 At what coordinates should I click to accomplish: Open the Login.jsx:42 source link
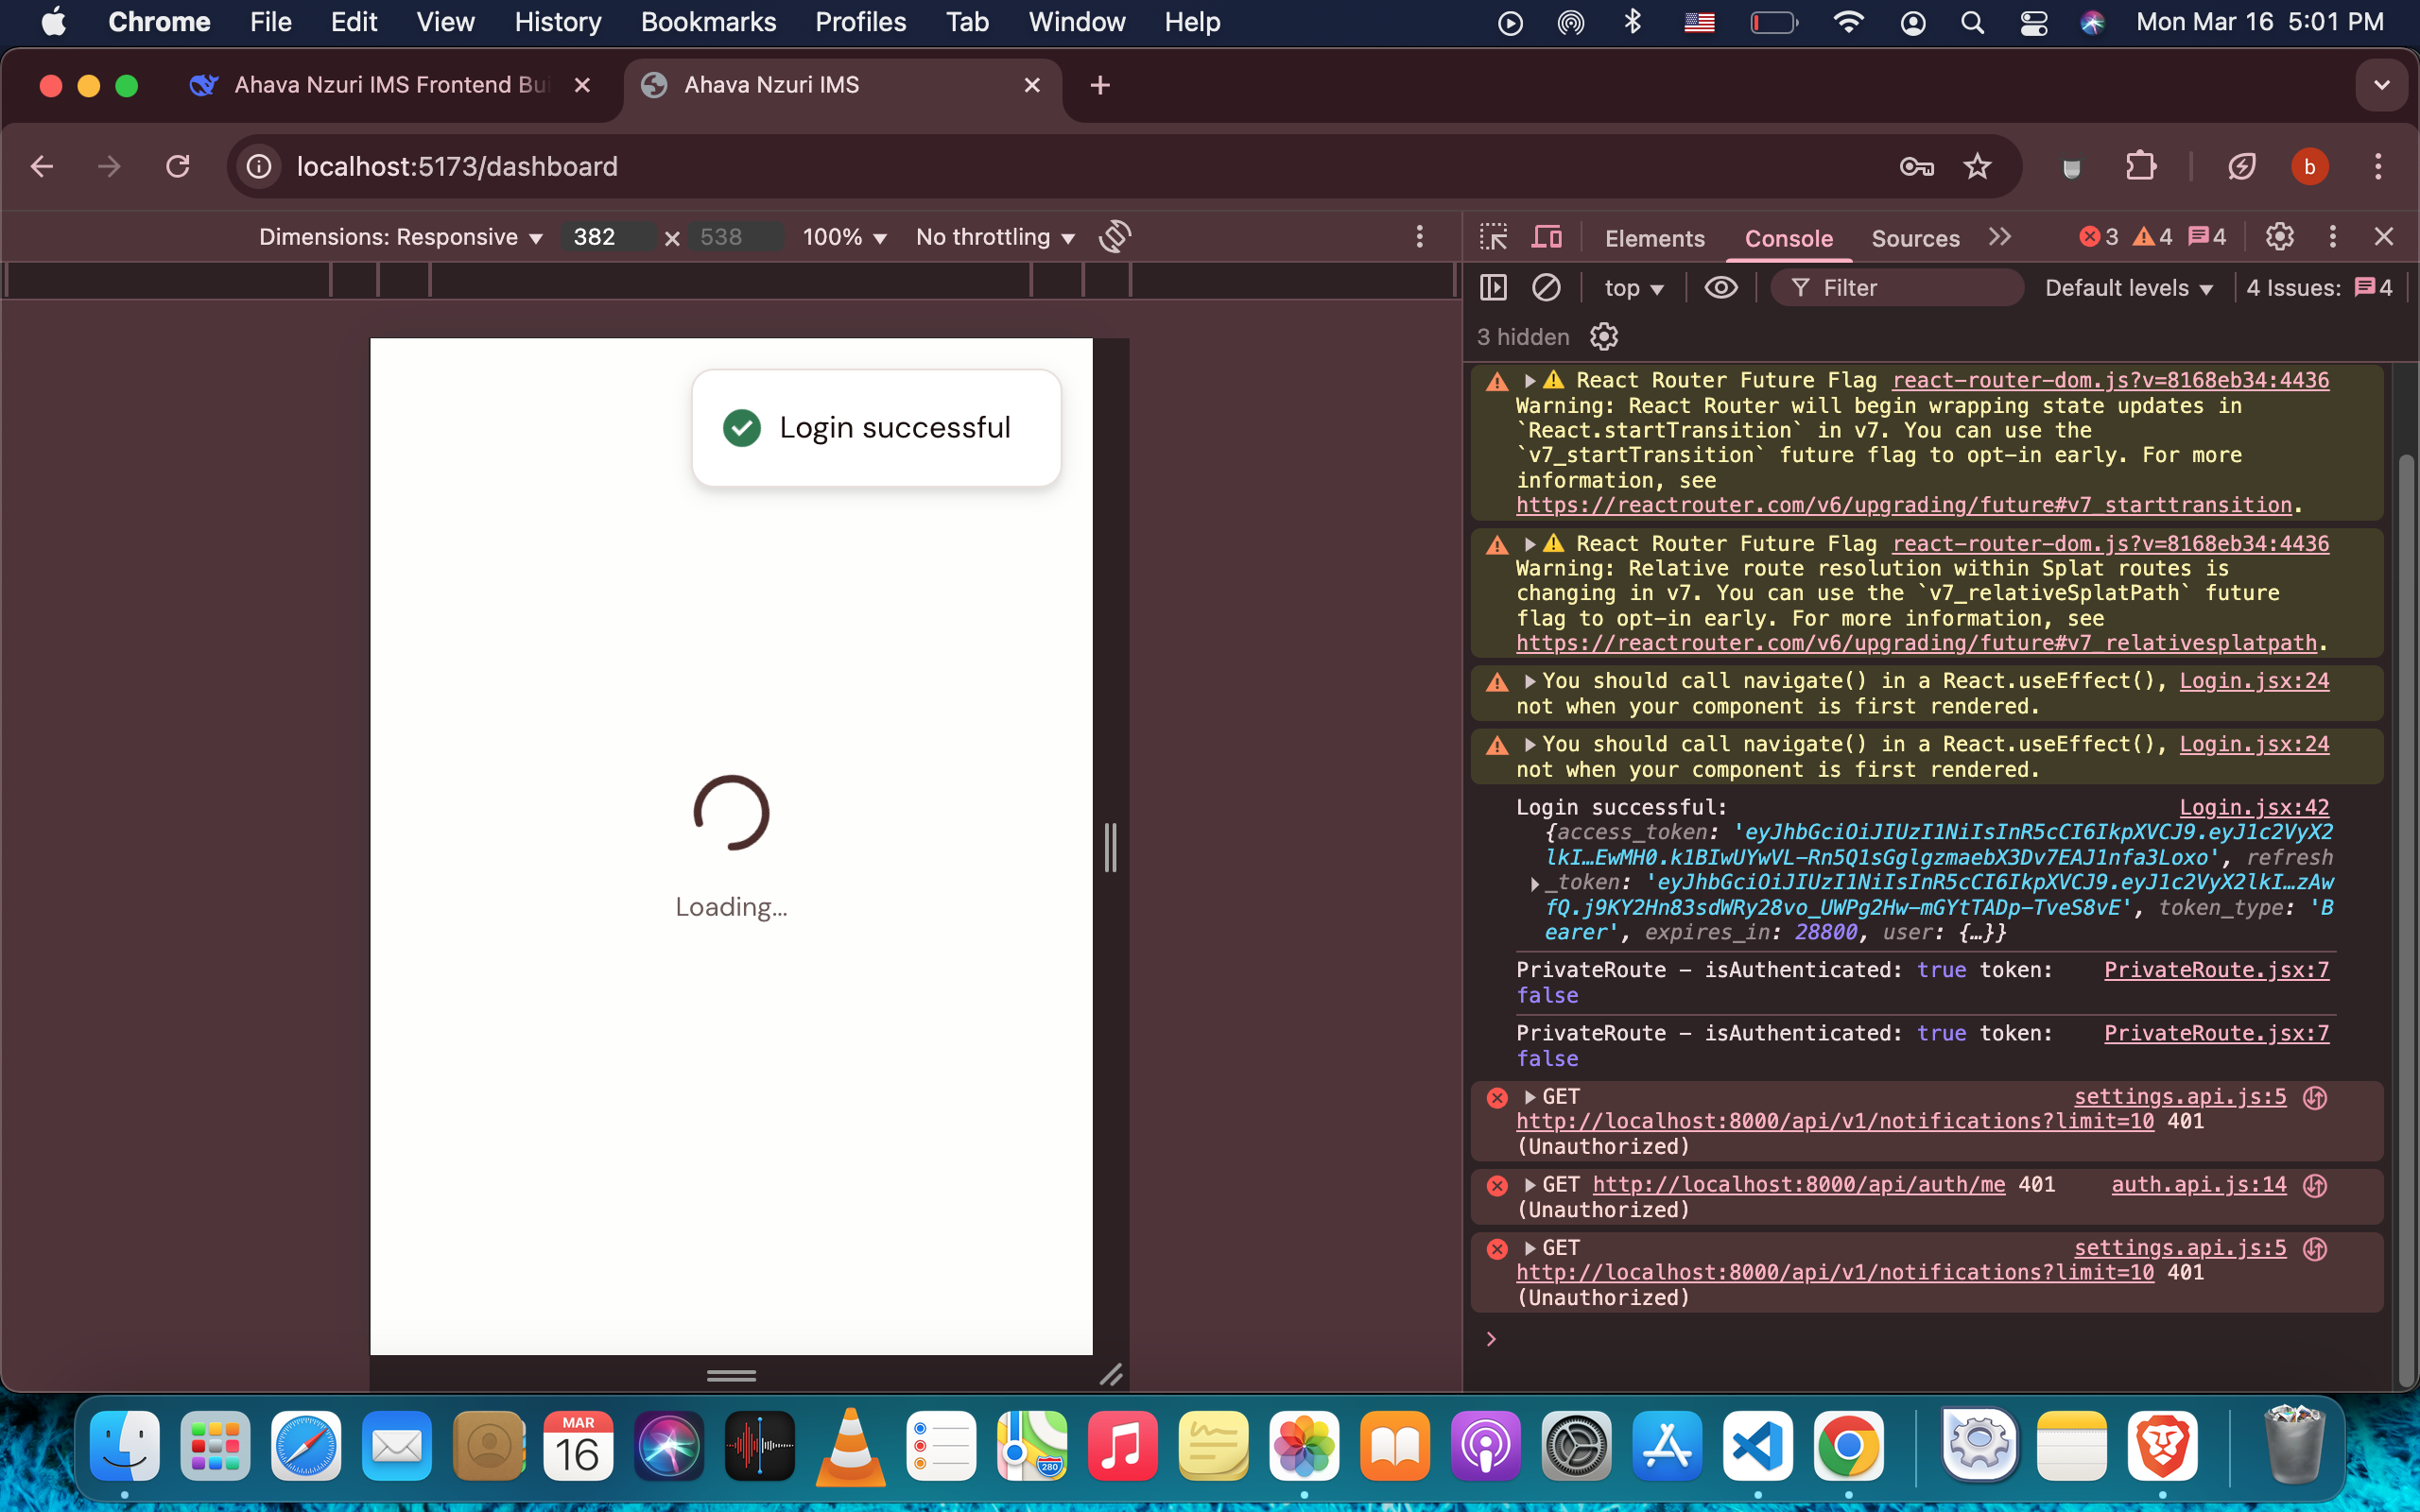click(x=2254, y=807)
